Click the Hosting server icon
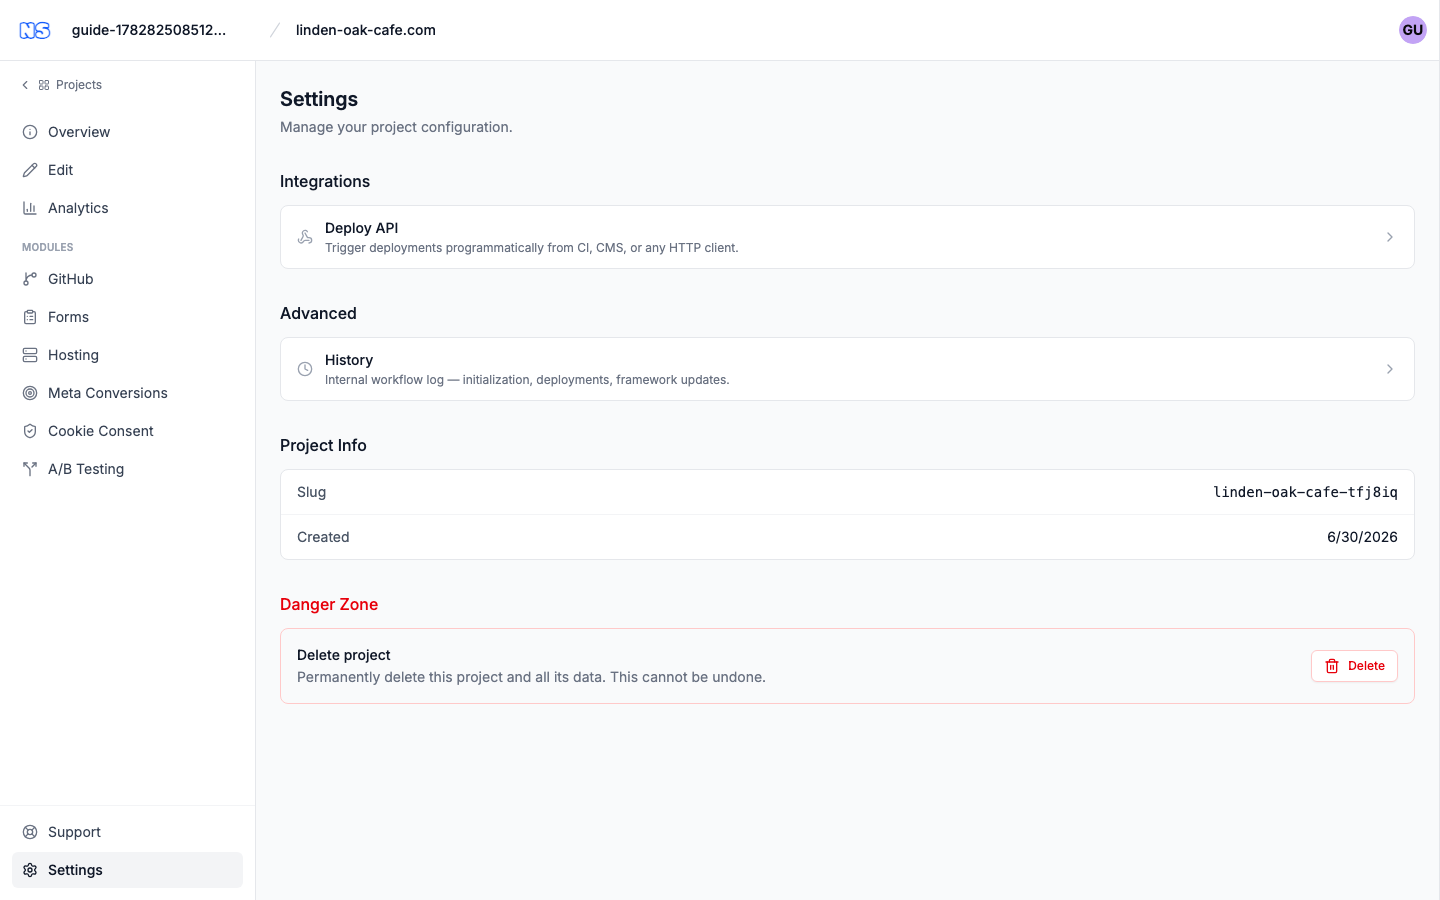The image size is (1440, 900). (30, 355)
